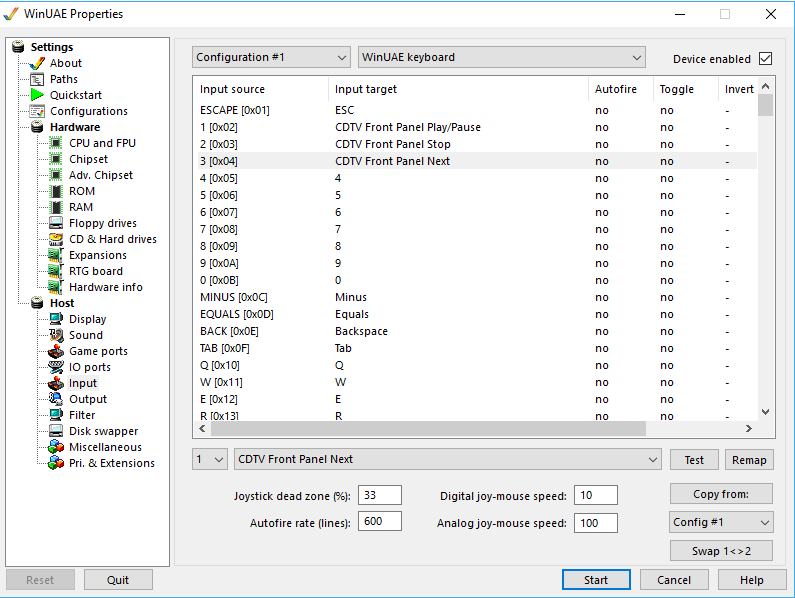Image resolution: width=795 pixels, height=598 pixels.
Task: Click the Autofire rate input field
Action: [x=380, y=521]
